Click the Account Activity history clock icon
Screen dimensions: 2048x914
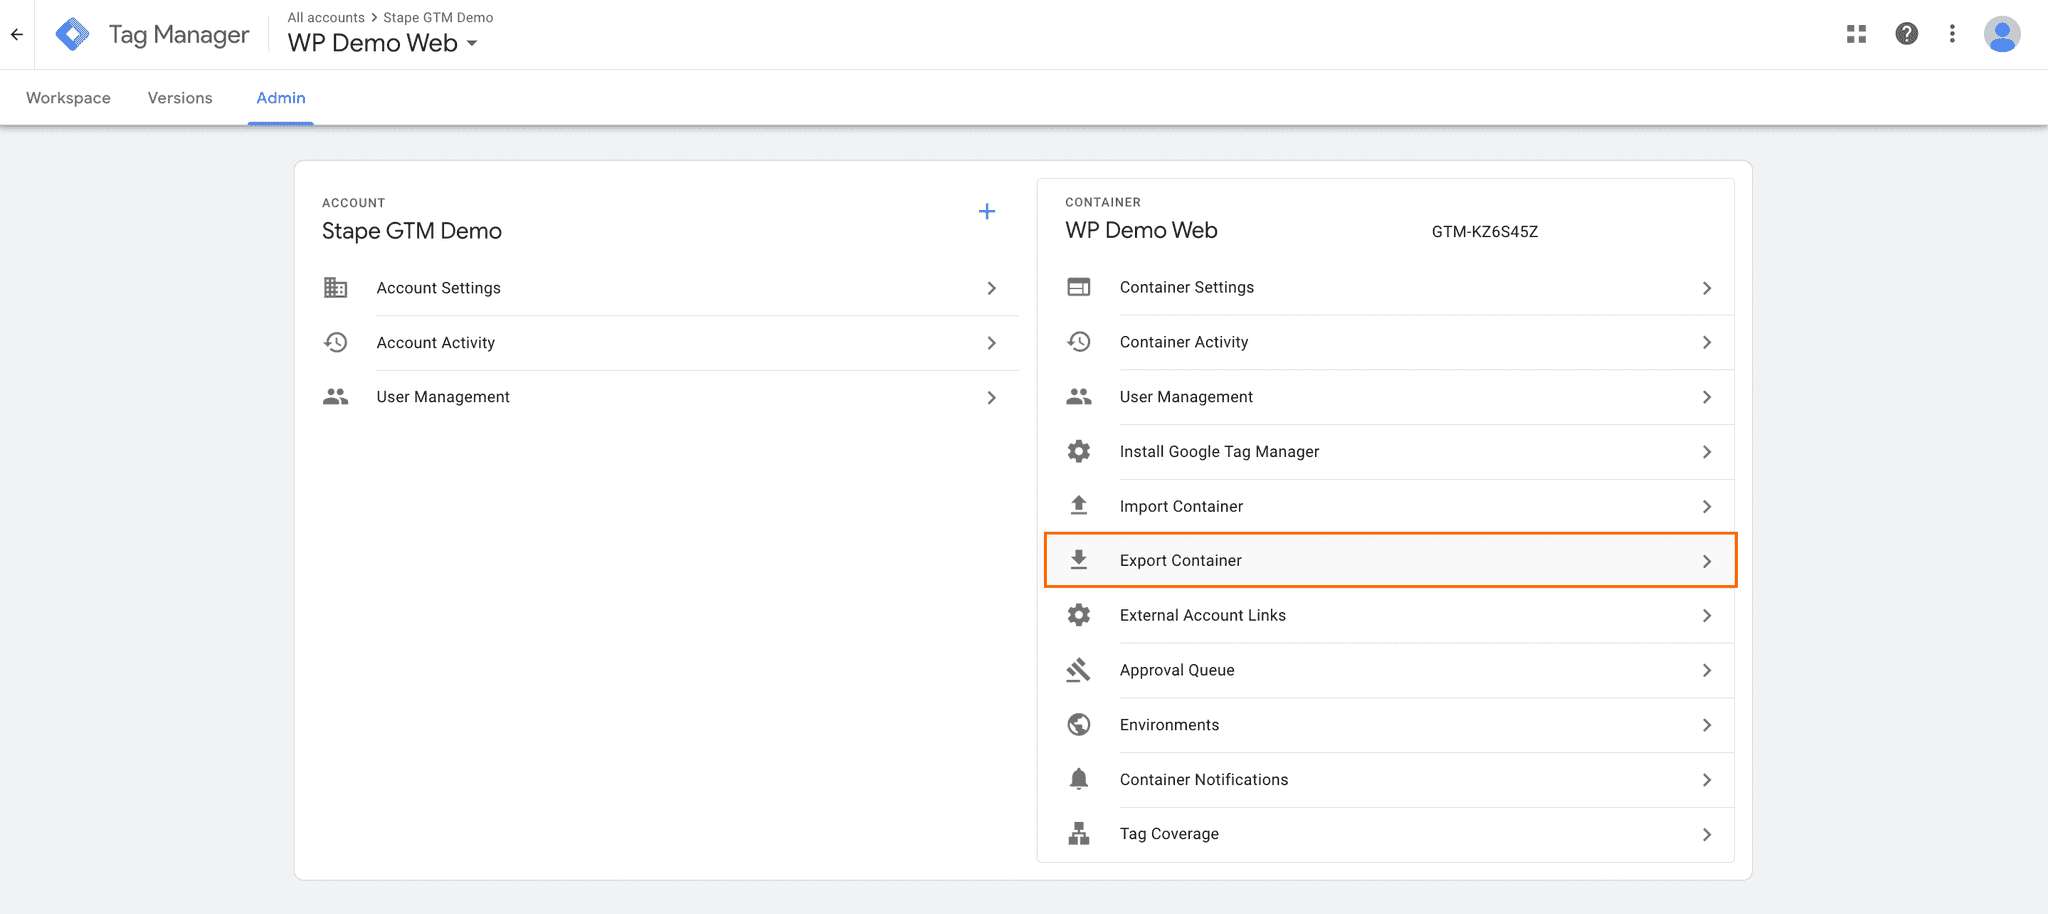tap(337, 342)
